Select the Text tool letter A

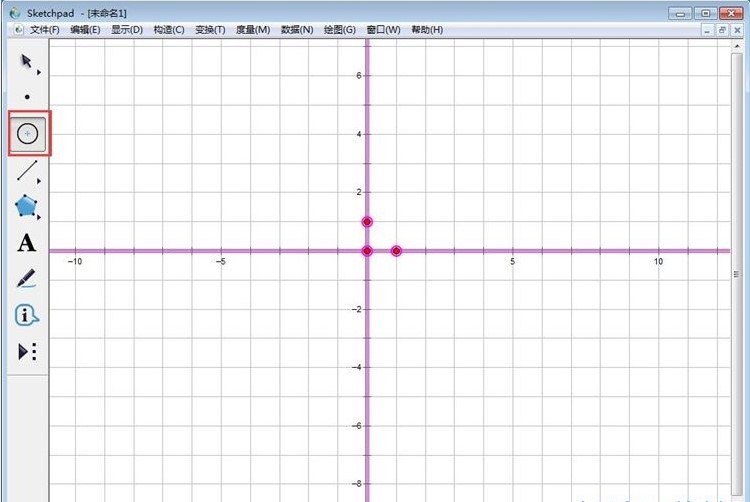(27, 243)
